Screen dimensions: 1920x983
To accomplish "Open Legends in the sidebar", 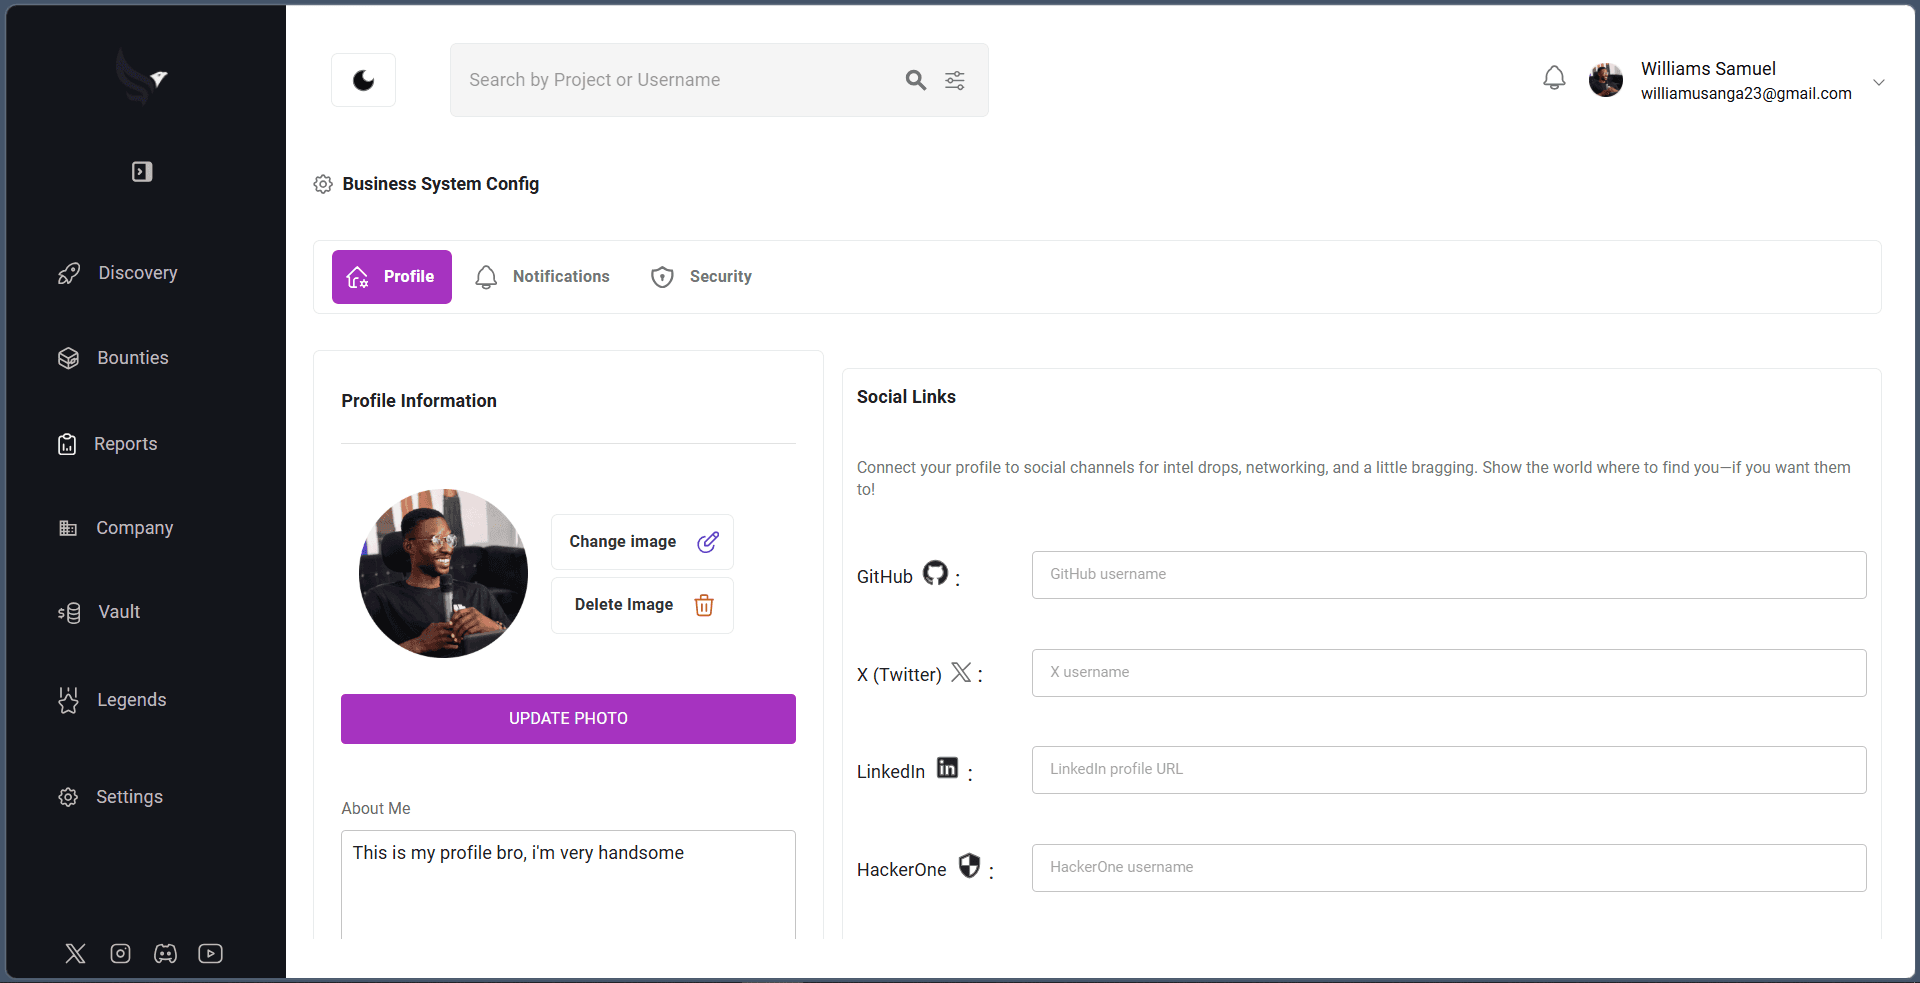I will tap(112, 700).
